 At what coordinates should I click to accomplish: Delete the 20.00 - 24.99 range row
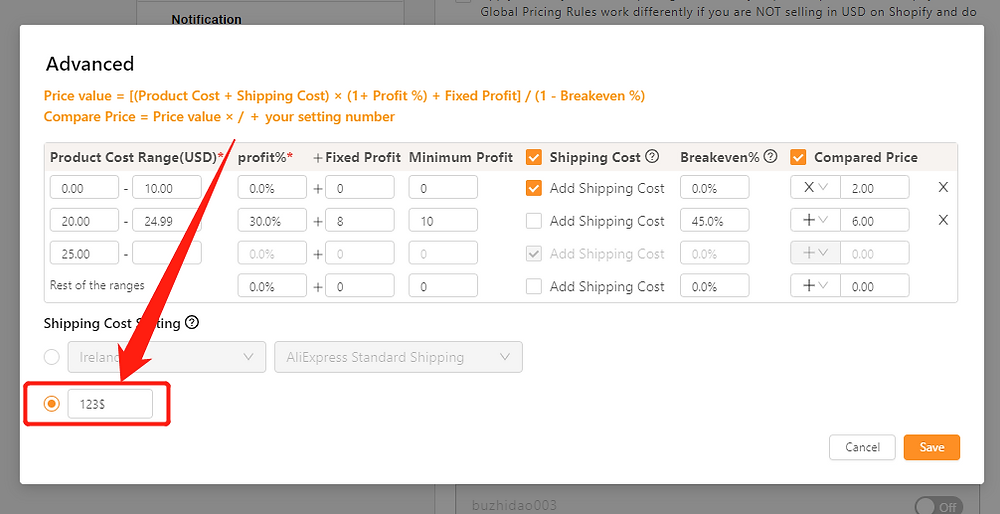tap(943, 220)
